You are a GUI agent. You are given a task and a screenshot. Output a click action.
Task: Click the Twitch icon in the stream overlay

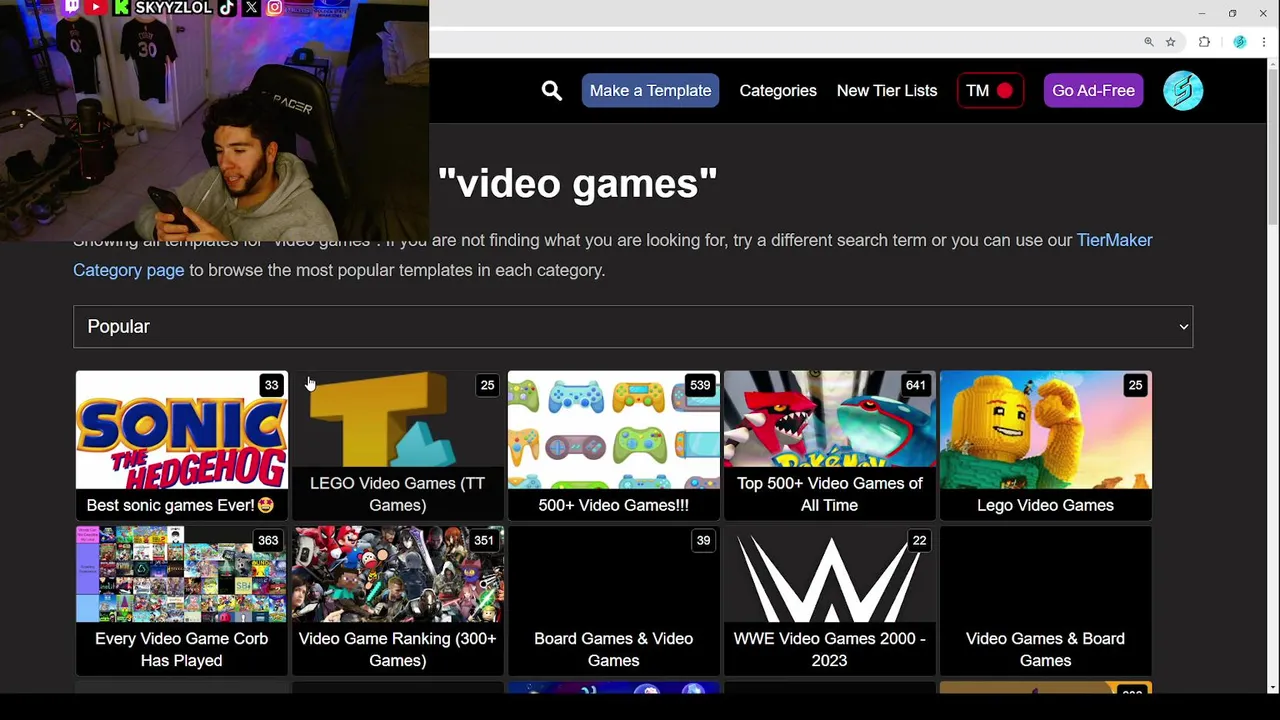[72, 7]
